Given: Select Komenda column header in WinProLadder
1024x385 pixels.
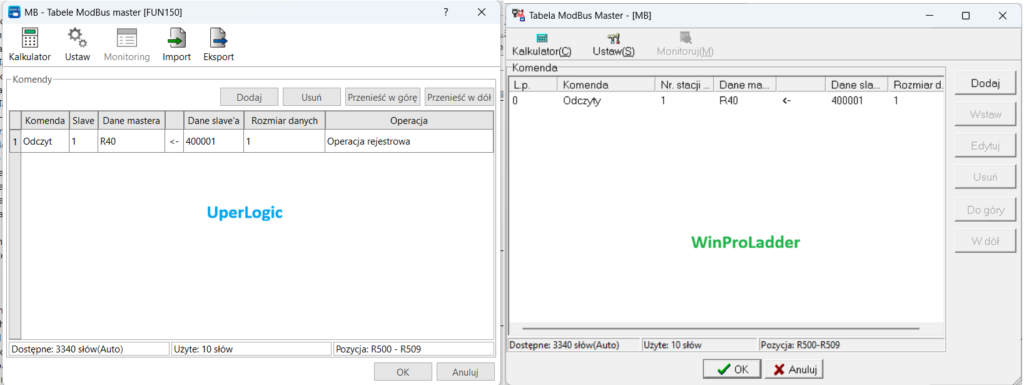Looking at the screenshot, I should coord(606,84).
